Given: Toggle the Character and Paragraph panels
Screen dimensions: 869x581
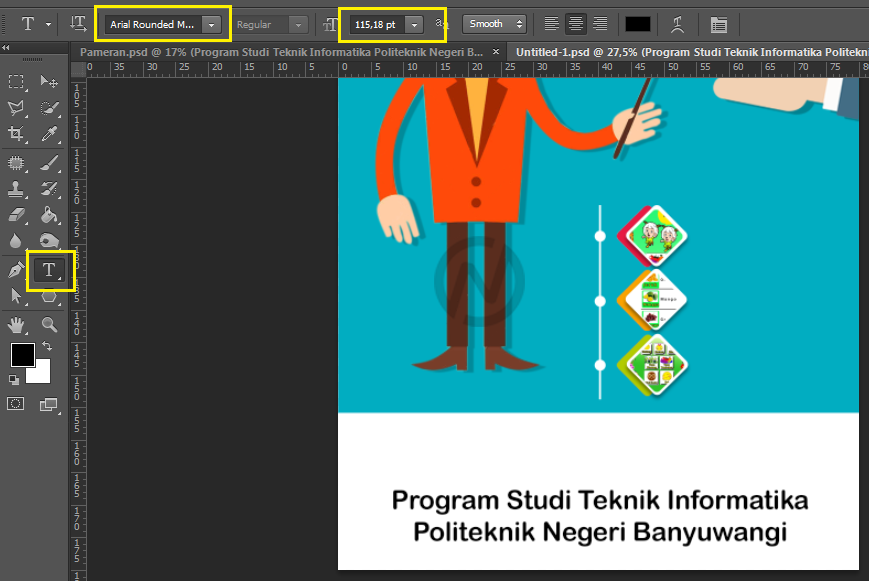Looking at the screenshot, I should (720, 23).
